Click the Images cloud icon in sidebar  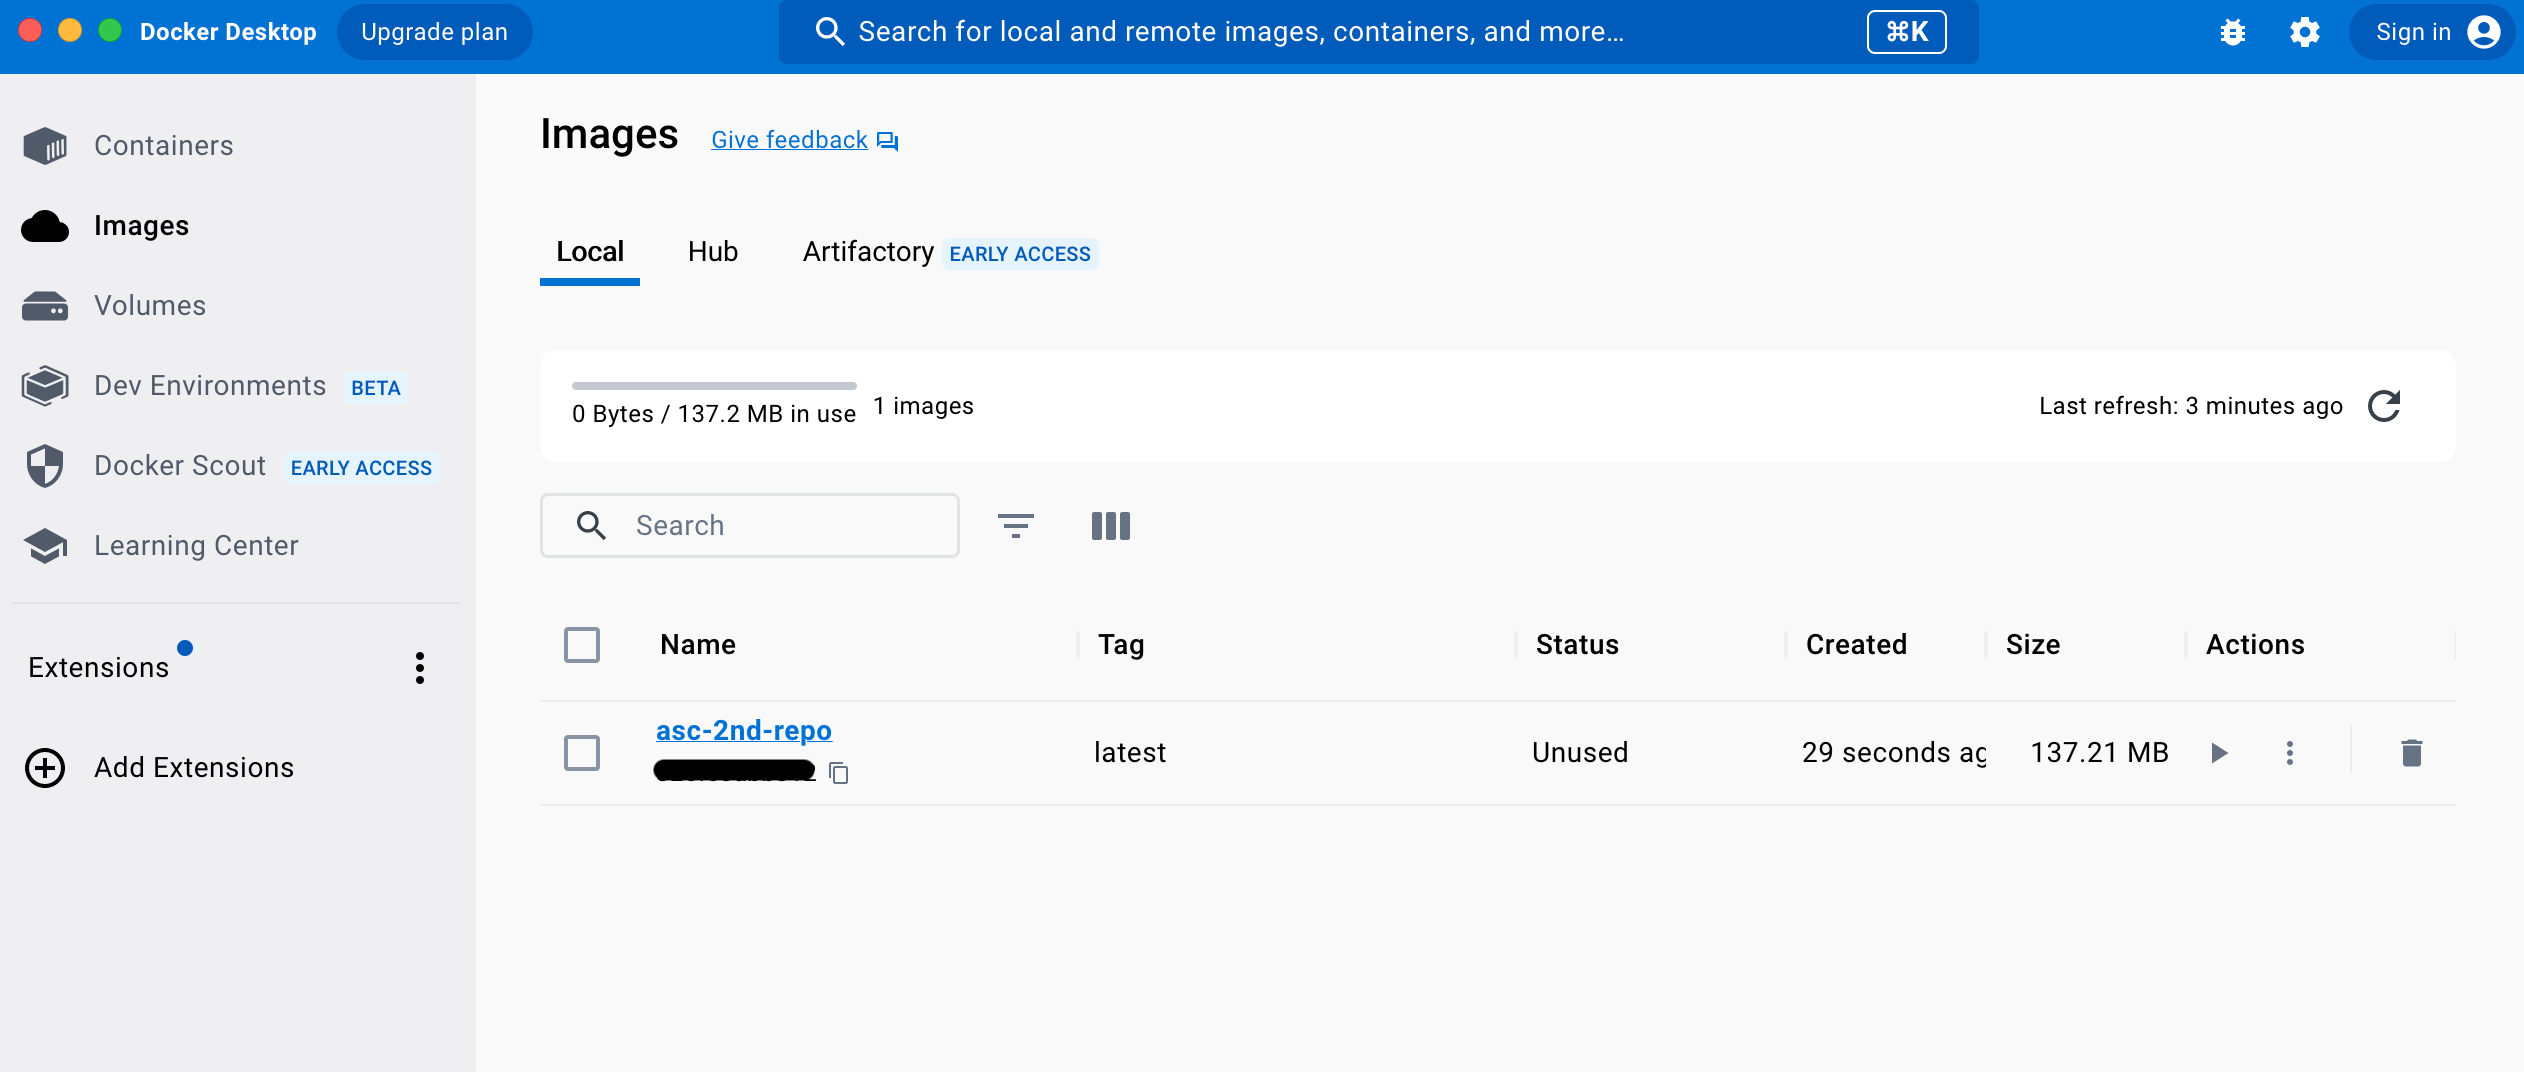[x=45, y=226]
